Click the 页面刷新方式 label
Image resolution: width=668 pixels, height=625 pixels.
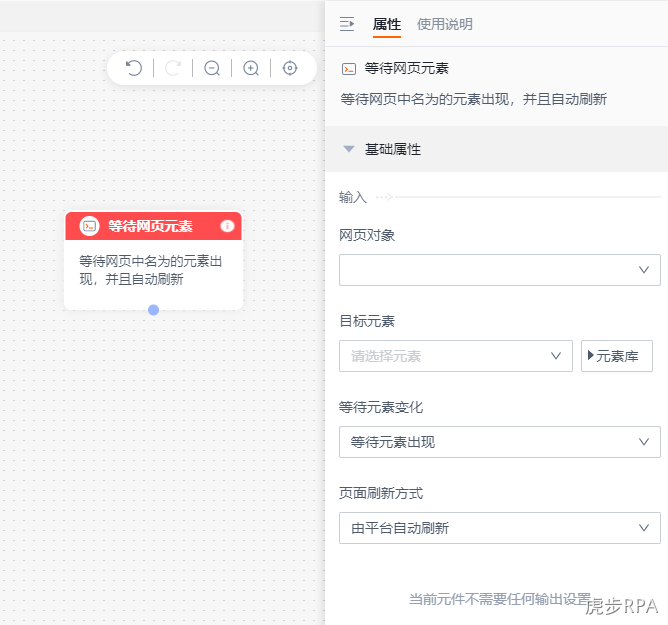(x=381, y=493)
